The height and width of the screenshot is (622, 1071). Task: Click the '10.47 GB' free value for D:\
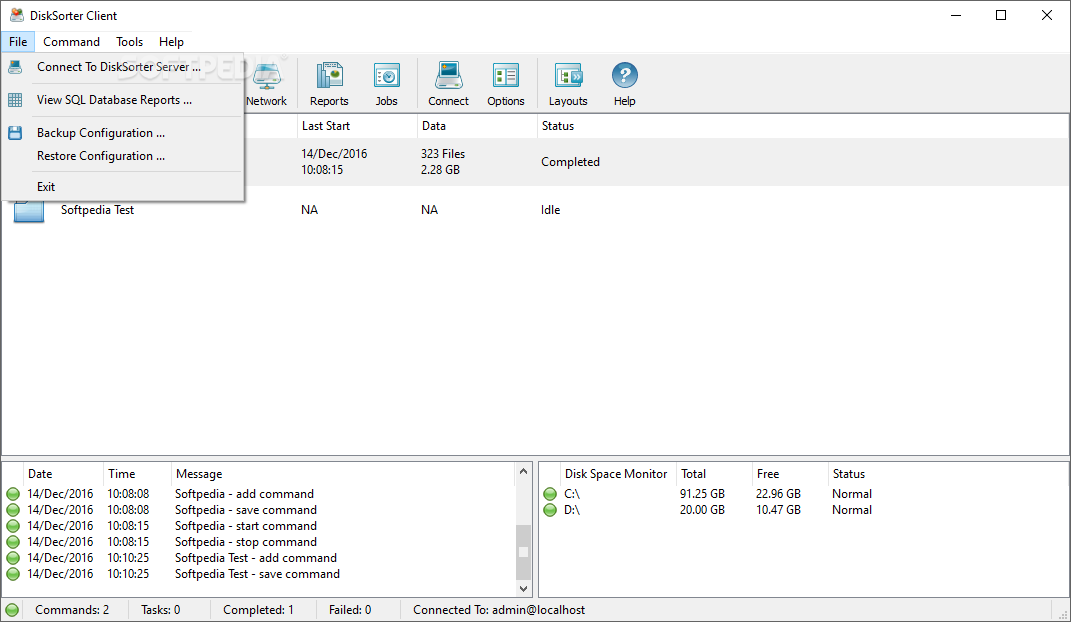click(x=778, y=510)
